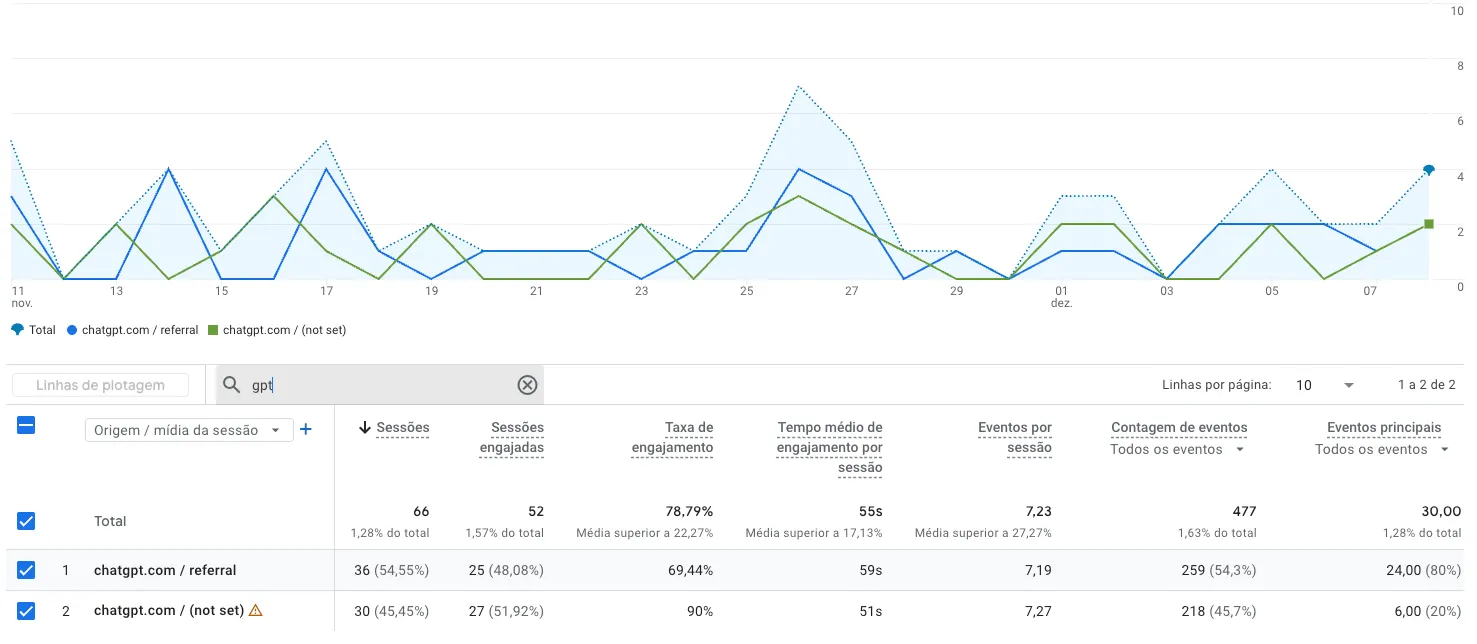Click the Total endpoint marker on the chart
Viewport: 1477px width, 644px height.
pos(1429,170)
